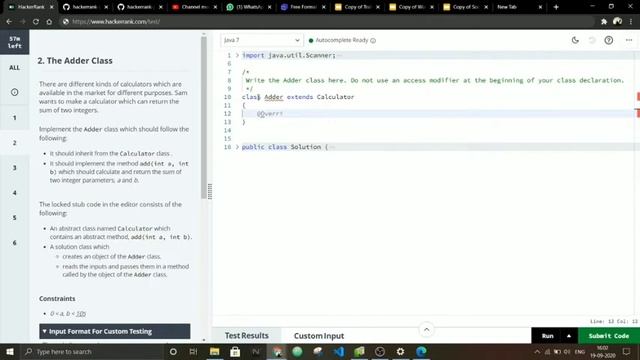Reload the page with the refresh icon
Screen dimensions: 640x360
[36, 22]
